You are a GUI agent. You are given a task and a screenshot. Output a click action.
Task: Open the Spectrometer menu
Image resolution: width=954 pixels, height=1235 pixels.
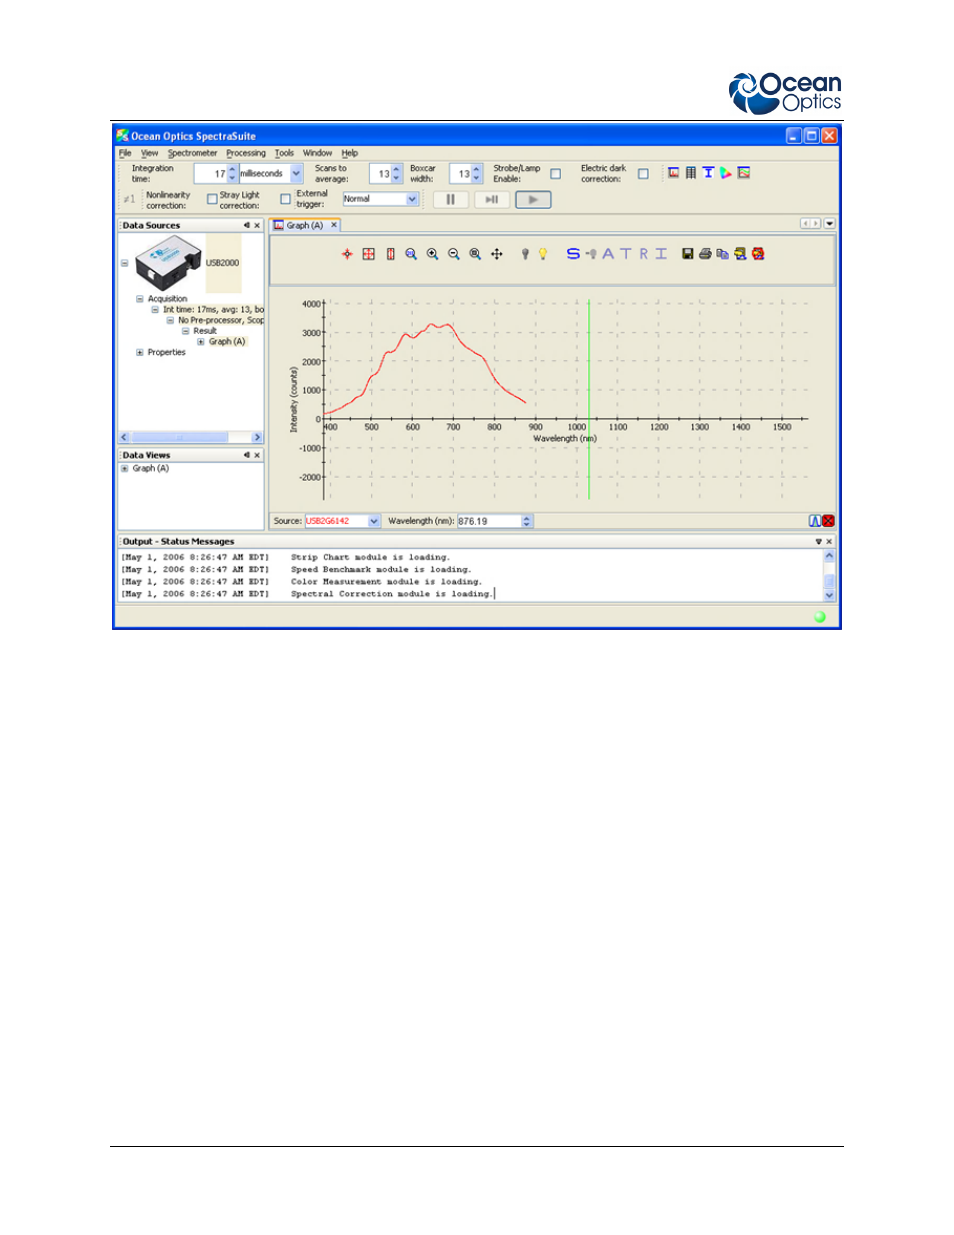pyautogui.click(x=192, y=153)
